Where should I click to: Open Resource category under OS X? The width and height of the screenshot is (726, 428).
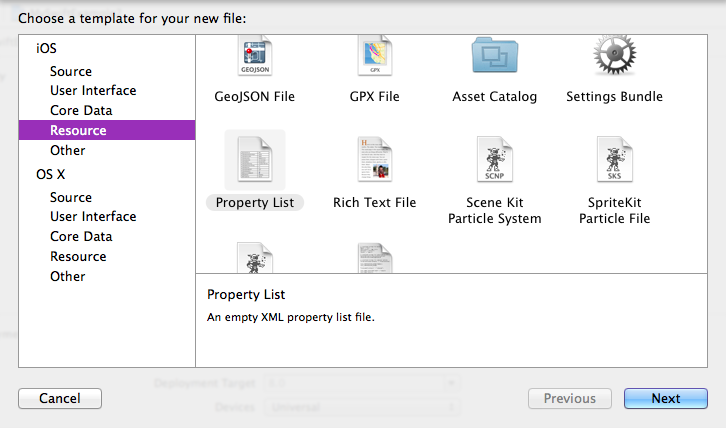coord(78,256)
